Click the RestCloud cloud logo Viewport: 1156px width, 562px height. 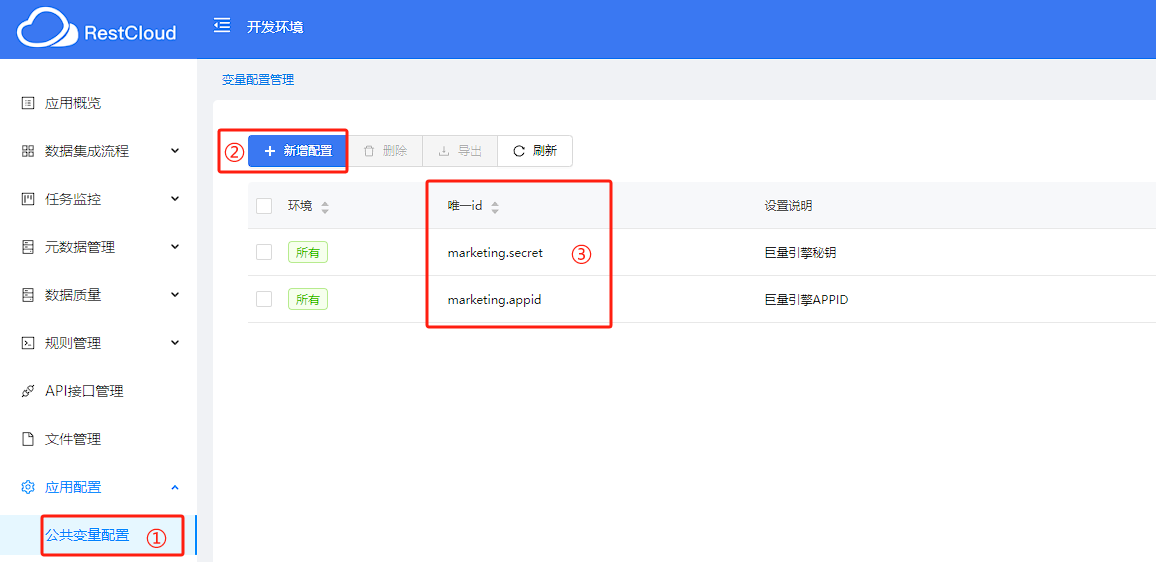click(47, 28)
